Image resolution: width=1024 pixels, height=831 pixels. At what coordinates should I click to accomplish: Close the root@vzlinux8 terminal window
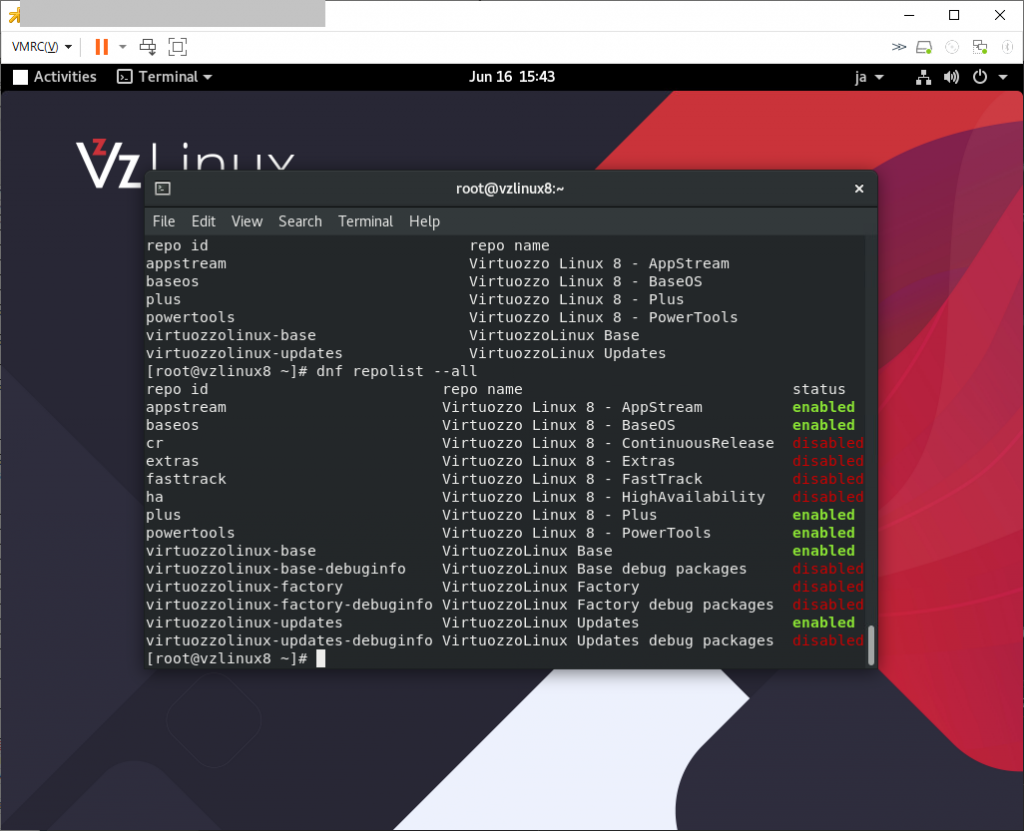(x=859, y=189)
